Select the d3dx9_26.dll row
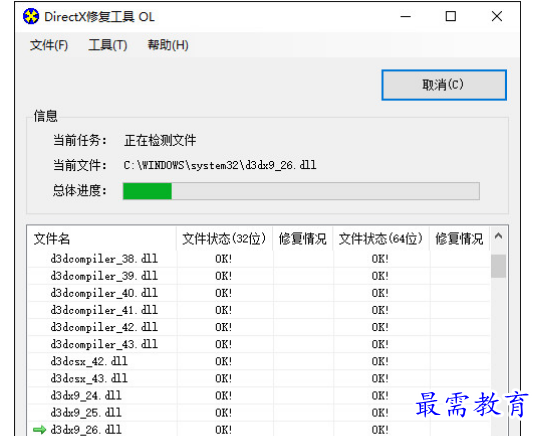This screenshot has height=436, width=537. pos(259,429)
